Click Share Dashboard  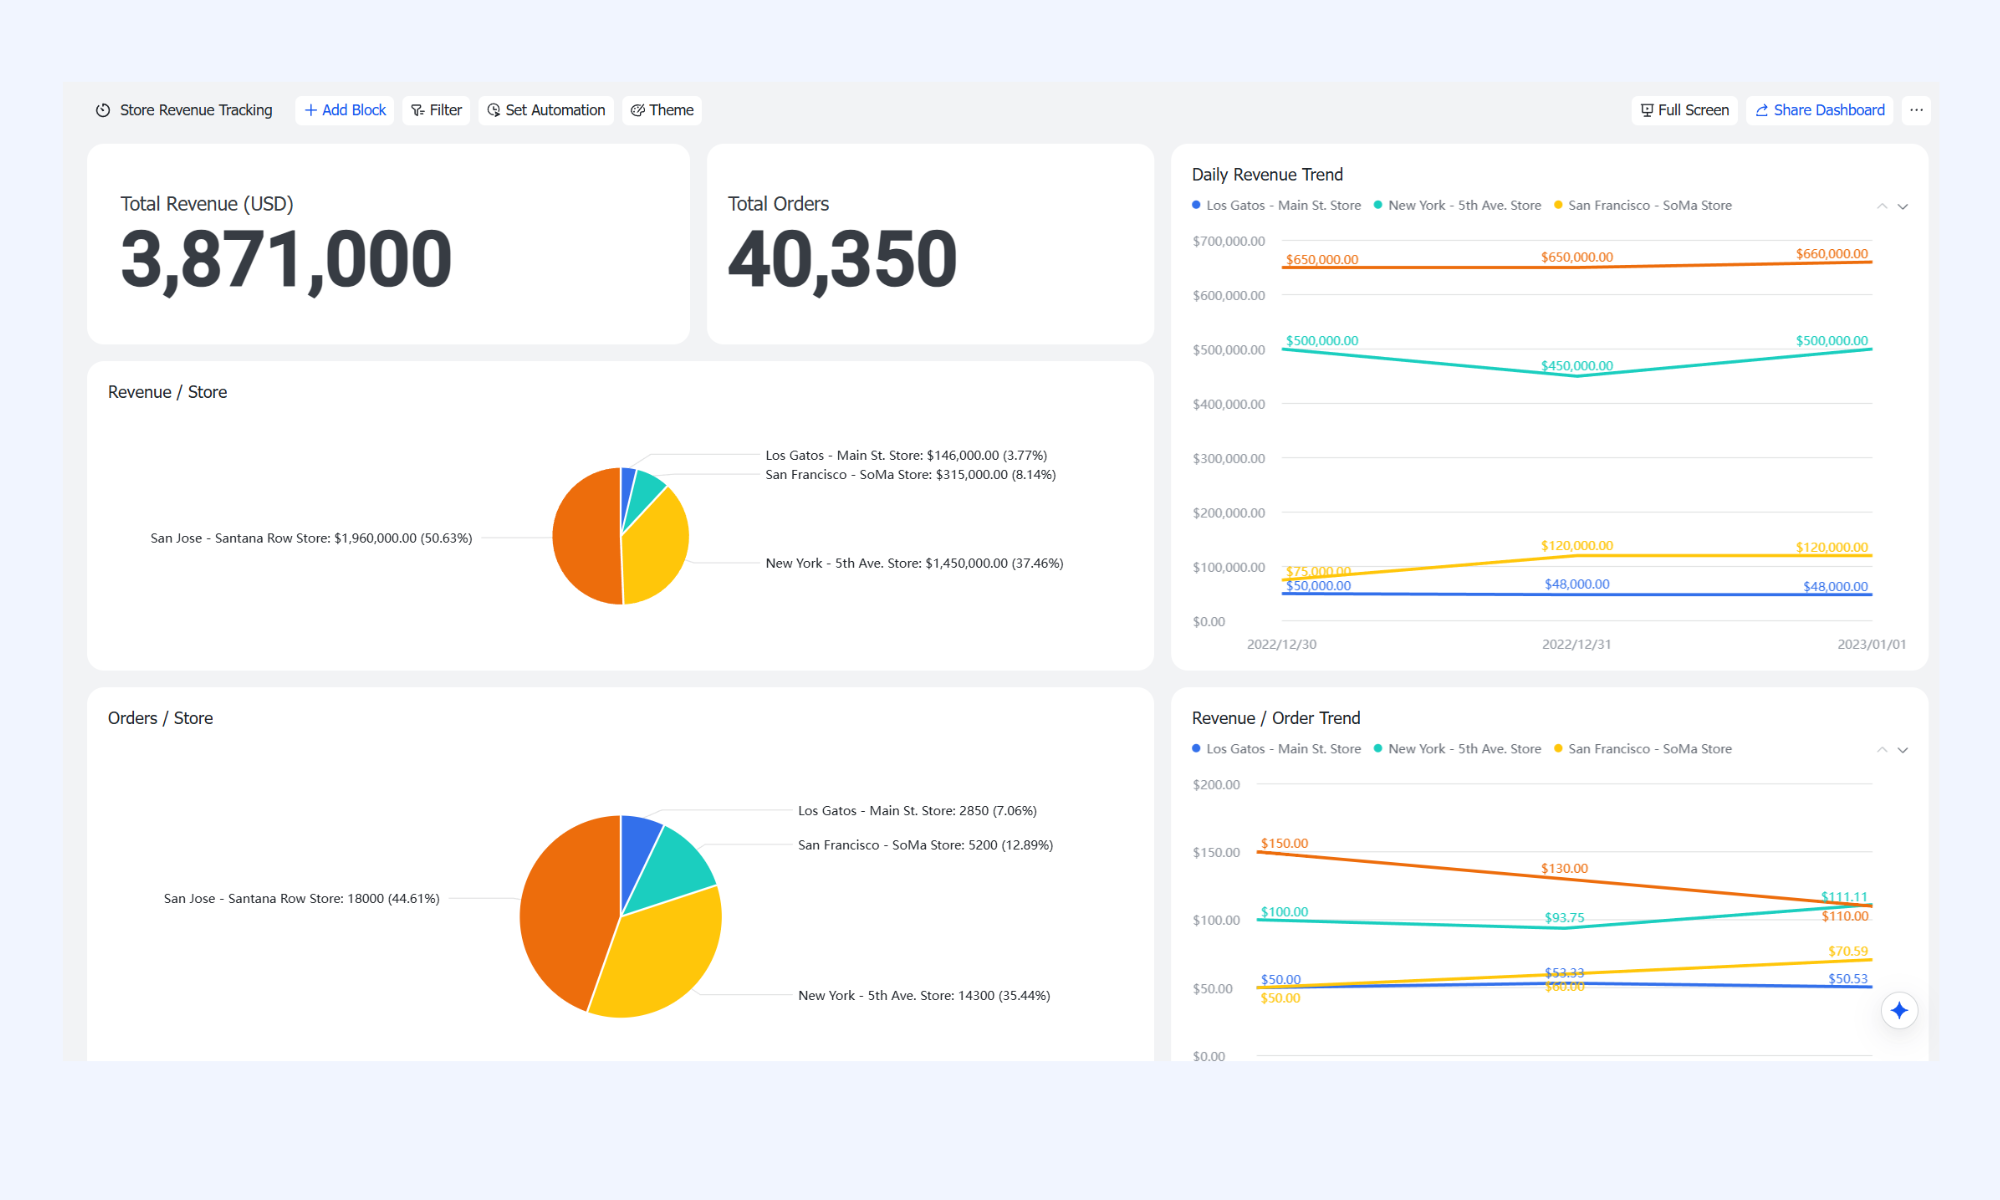tap(1820, 110)
